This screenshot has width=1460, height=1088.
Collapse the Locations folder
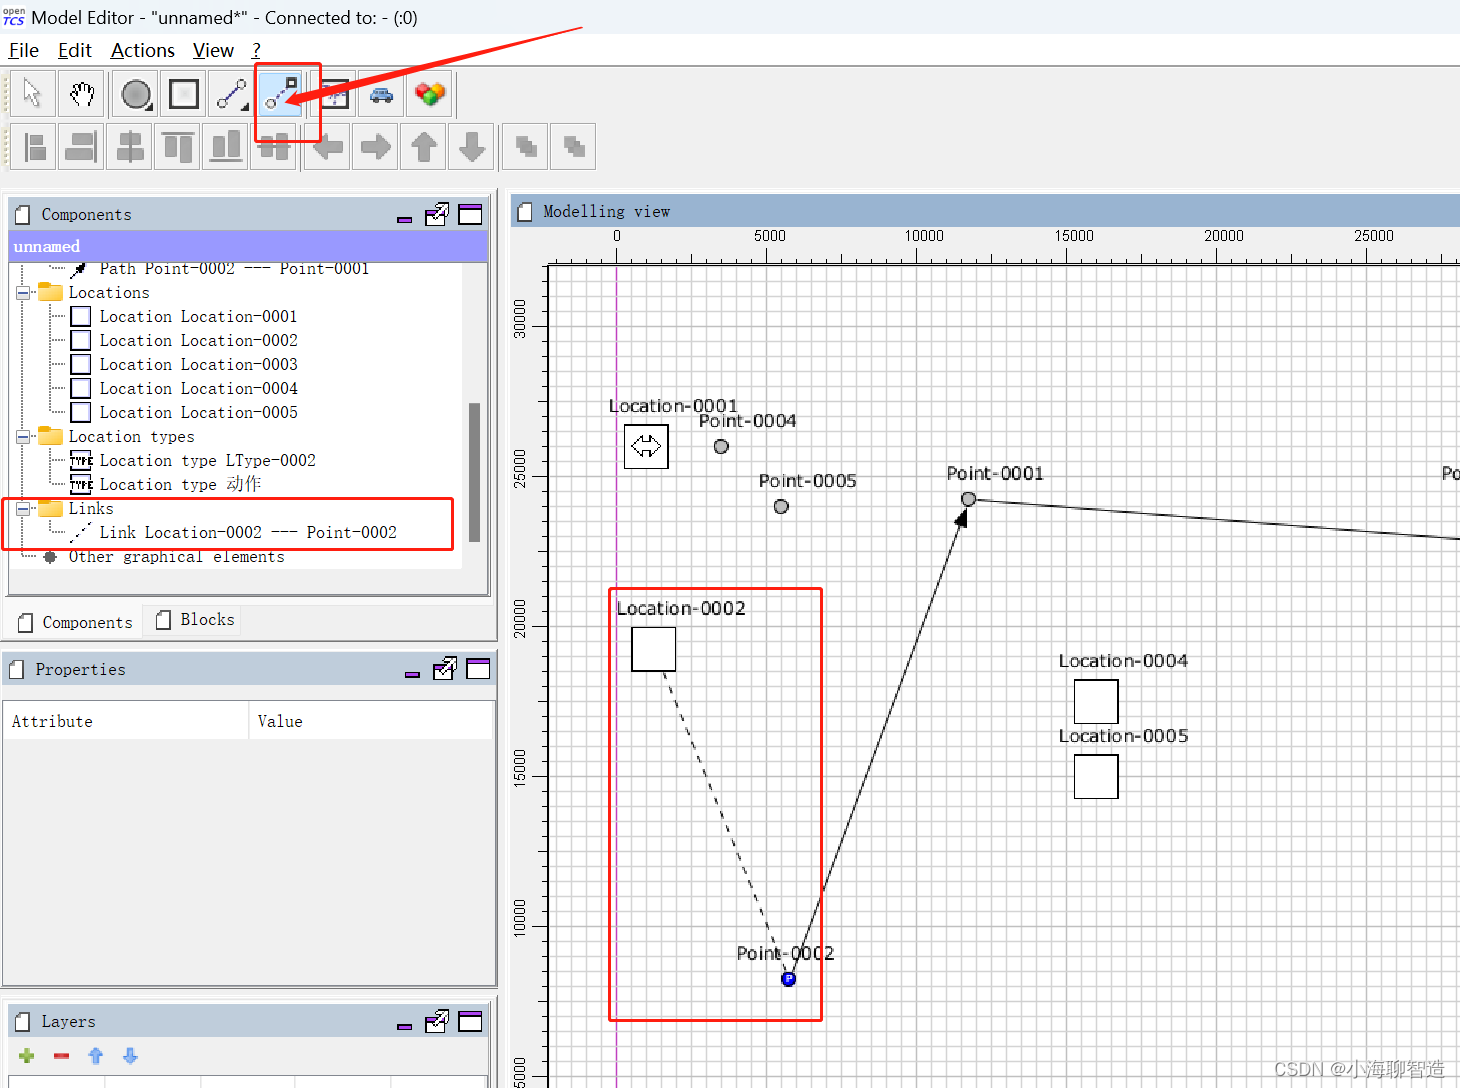[22, 293]
